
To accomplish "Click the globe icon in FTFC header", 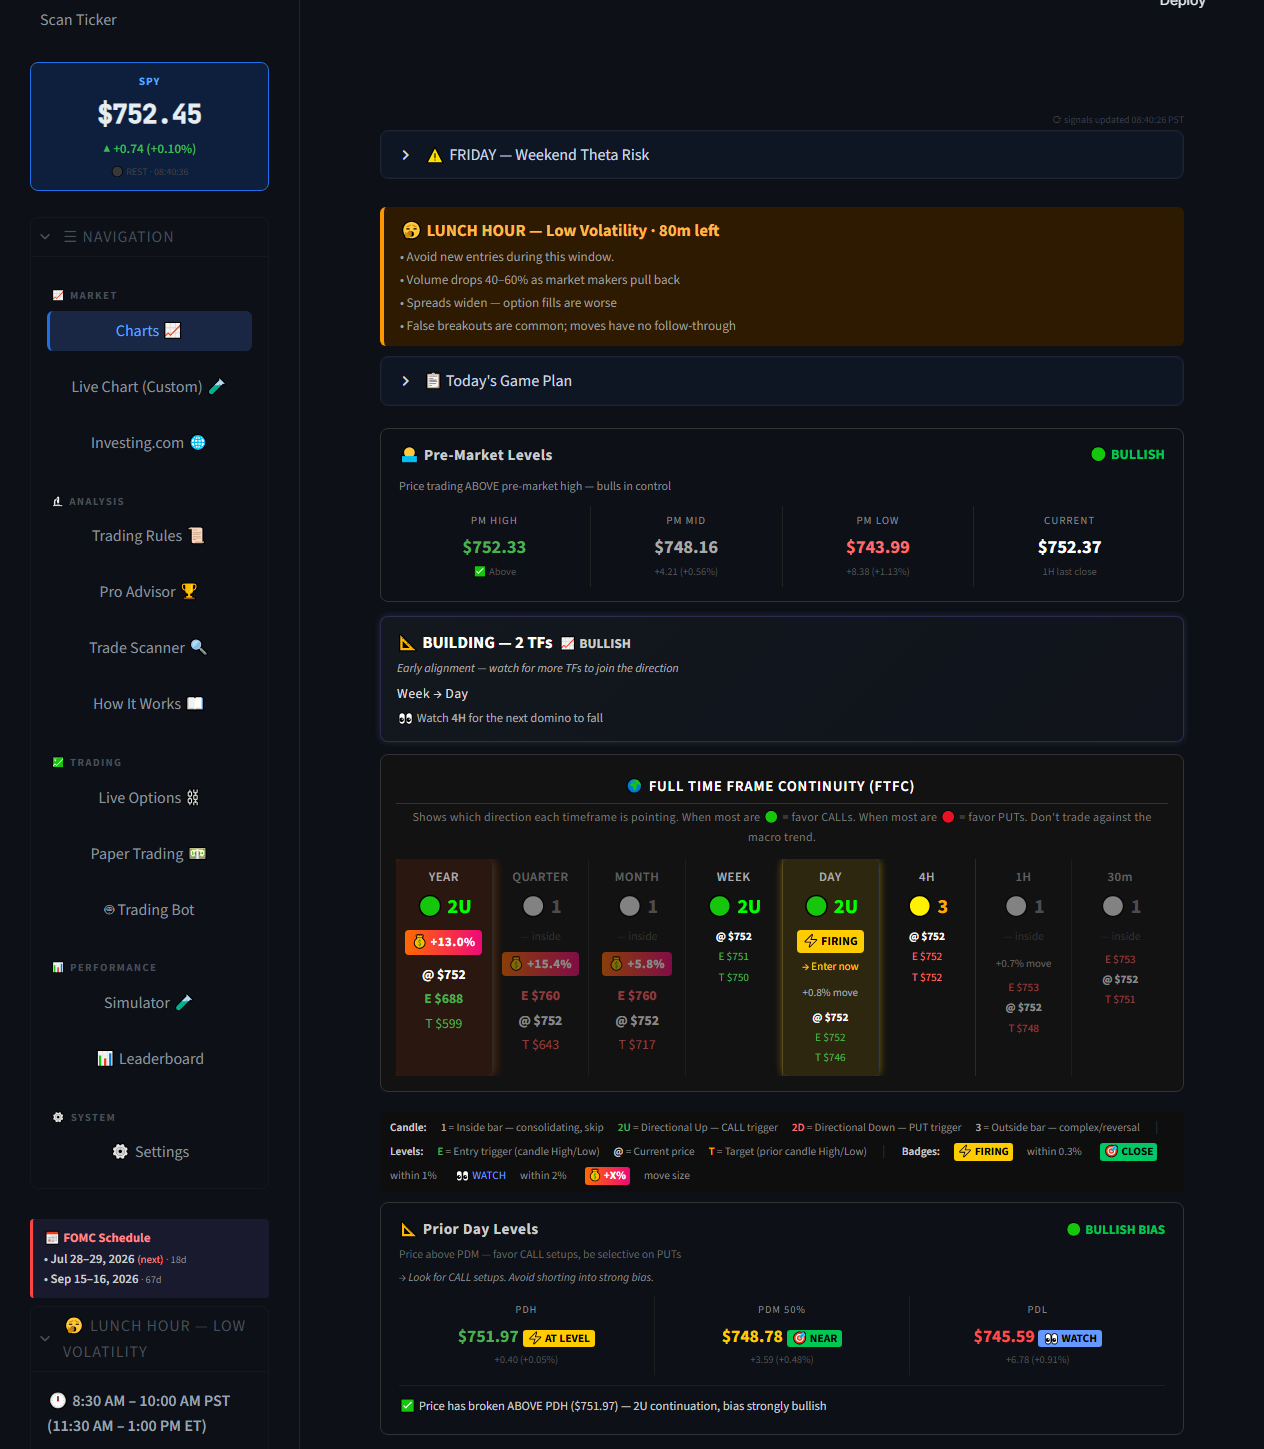I will [x=634, y=786].
